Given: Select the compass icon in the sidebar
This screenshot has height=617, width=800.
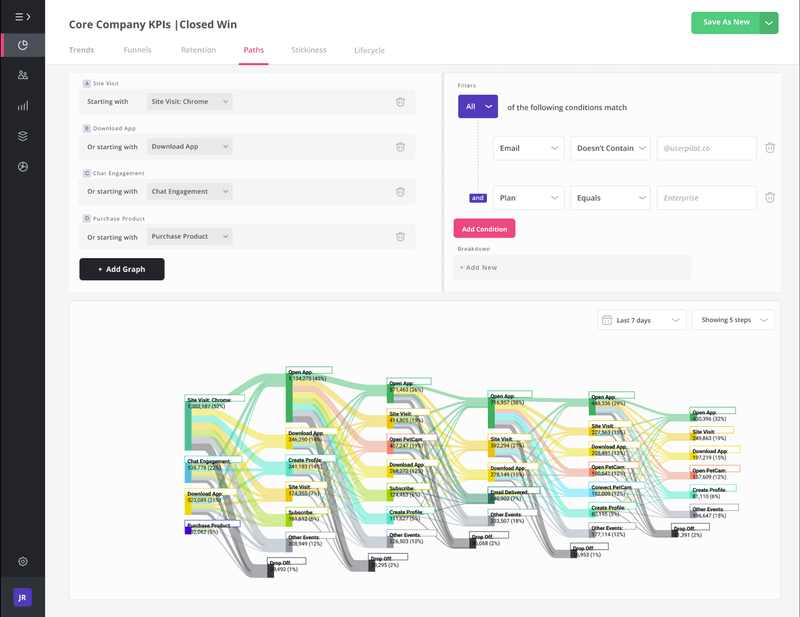Looking at the screenshot, I should coord(22,165).
